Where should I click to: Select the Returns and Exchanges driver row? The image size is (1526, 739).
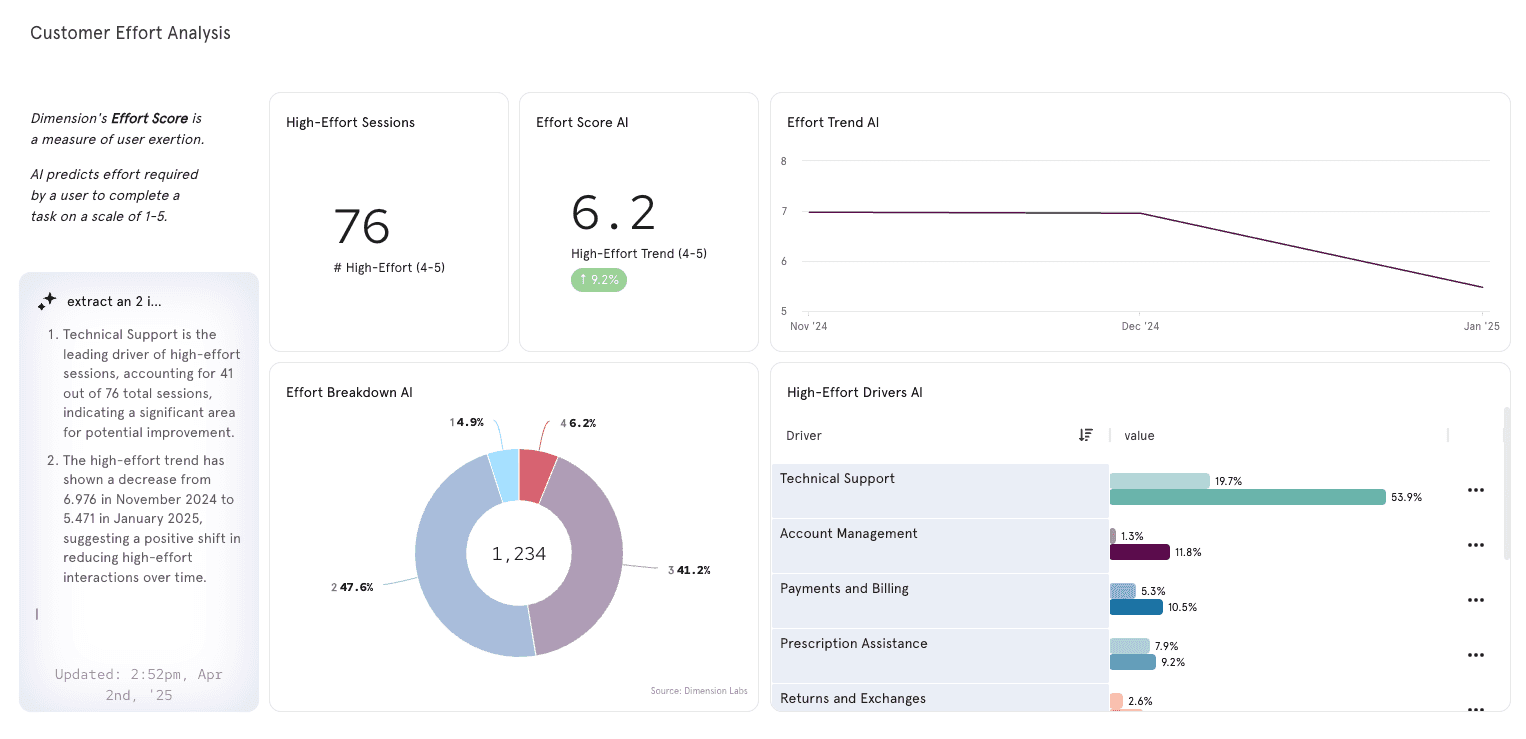point(940,698)
